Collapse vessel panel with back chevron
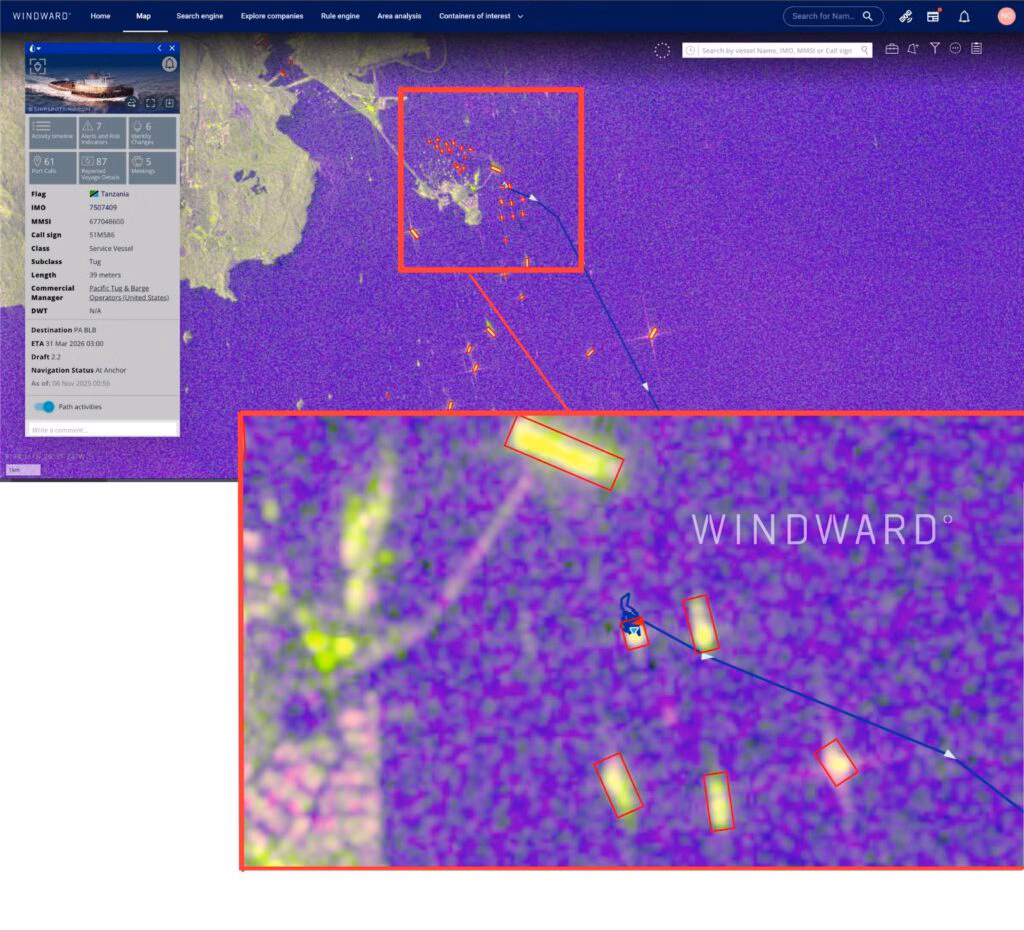This screenshot has height=930, width=1024. 159,48
